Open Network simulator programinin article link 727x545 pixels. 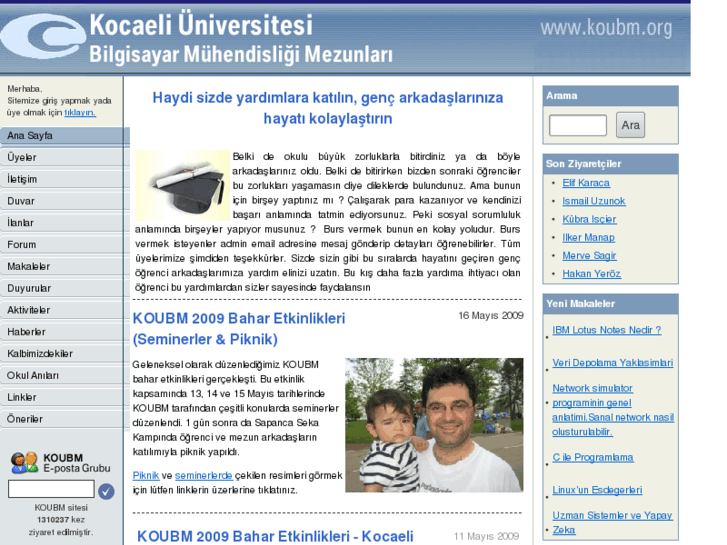612,410
